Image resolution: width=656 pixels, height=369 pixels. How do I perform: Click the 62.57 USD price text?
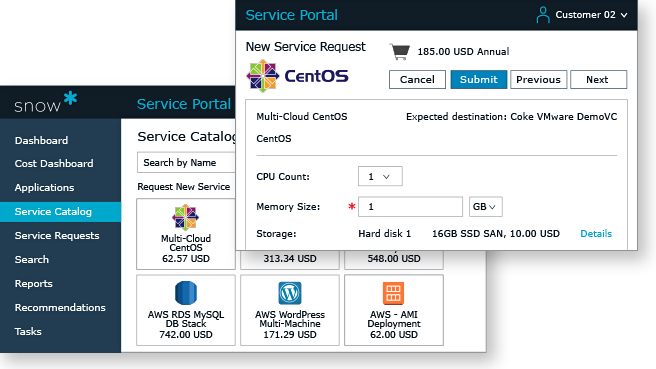(186, 259)
